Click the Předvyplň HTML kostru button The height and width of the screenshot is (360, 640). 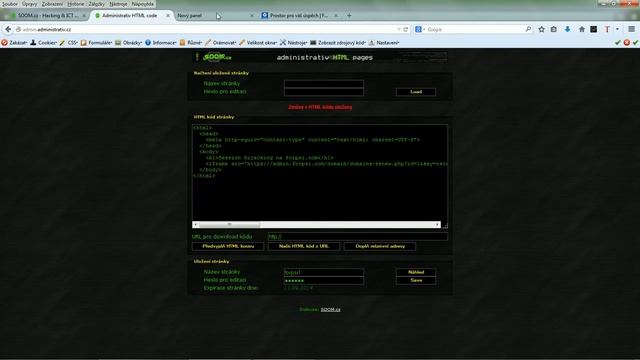pyautogui.click(x=228, y=246)
